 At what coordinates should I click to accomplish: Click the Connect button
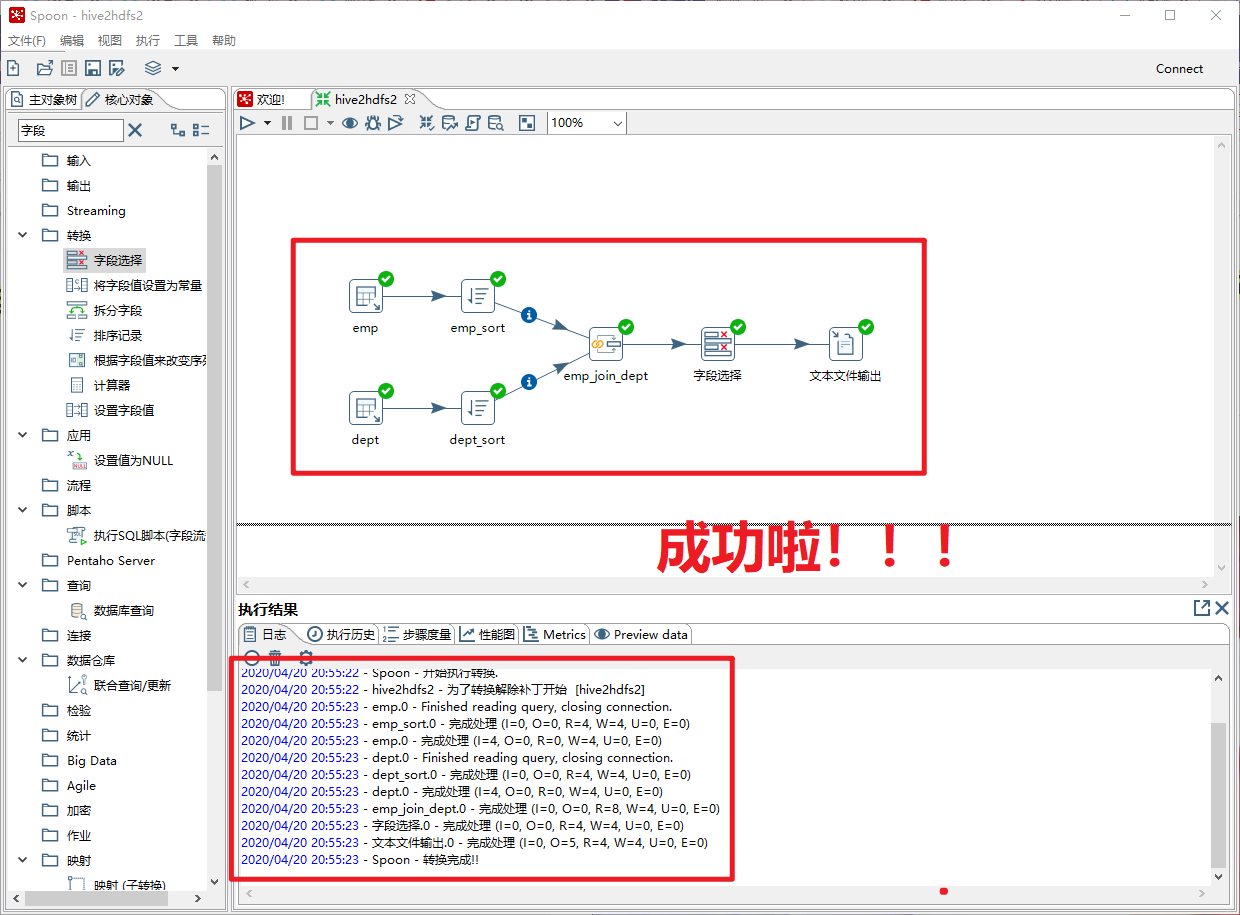pyautogui.click(x=1179, y=69)
